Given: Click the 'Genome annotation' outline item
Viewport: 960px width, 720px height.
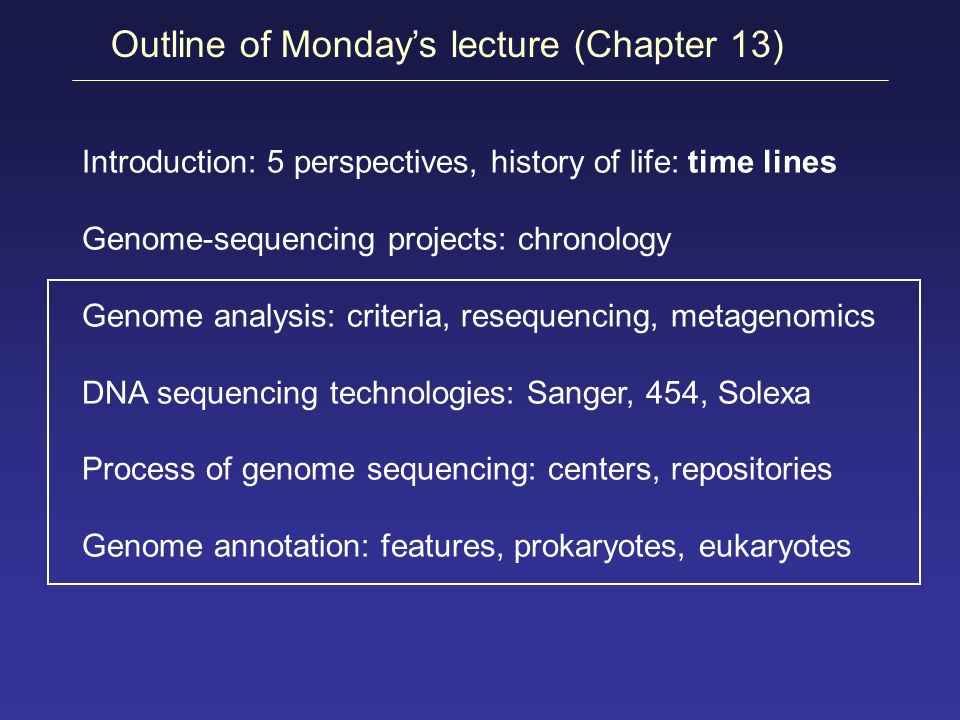Looking at the screenshot, I should [x=467, y=547].
